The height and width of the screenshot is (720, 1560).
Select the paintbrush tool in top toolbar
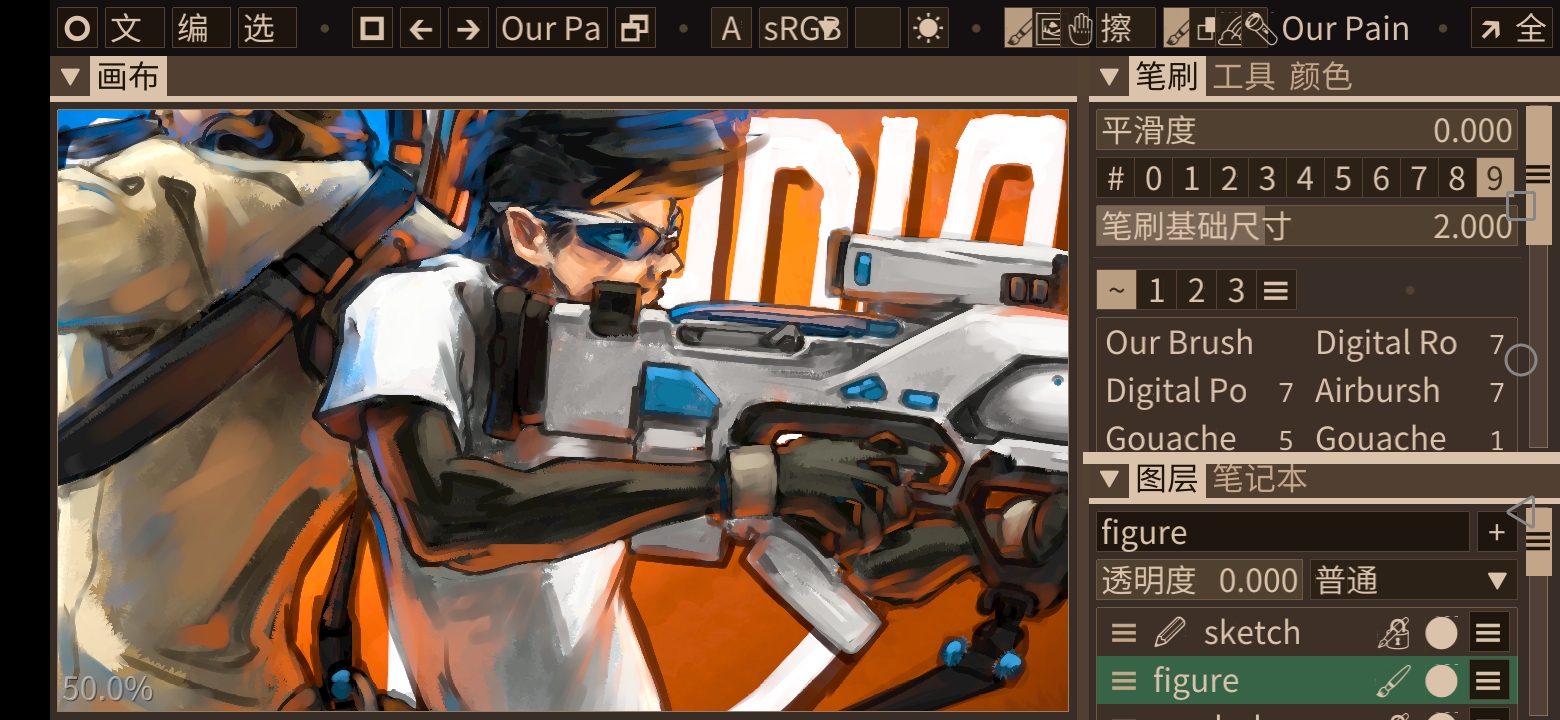click(1018, 29)
